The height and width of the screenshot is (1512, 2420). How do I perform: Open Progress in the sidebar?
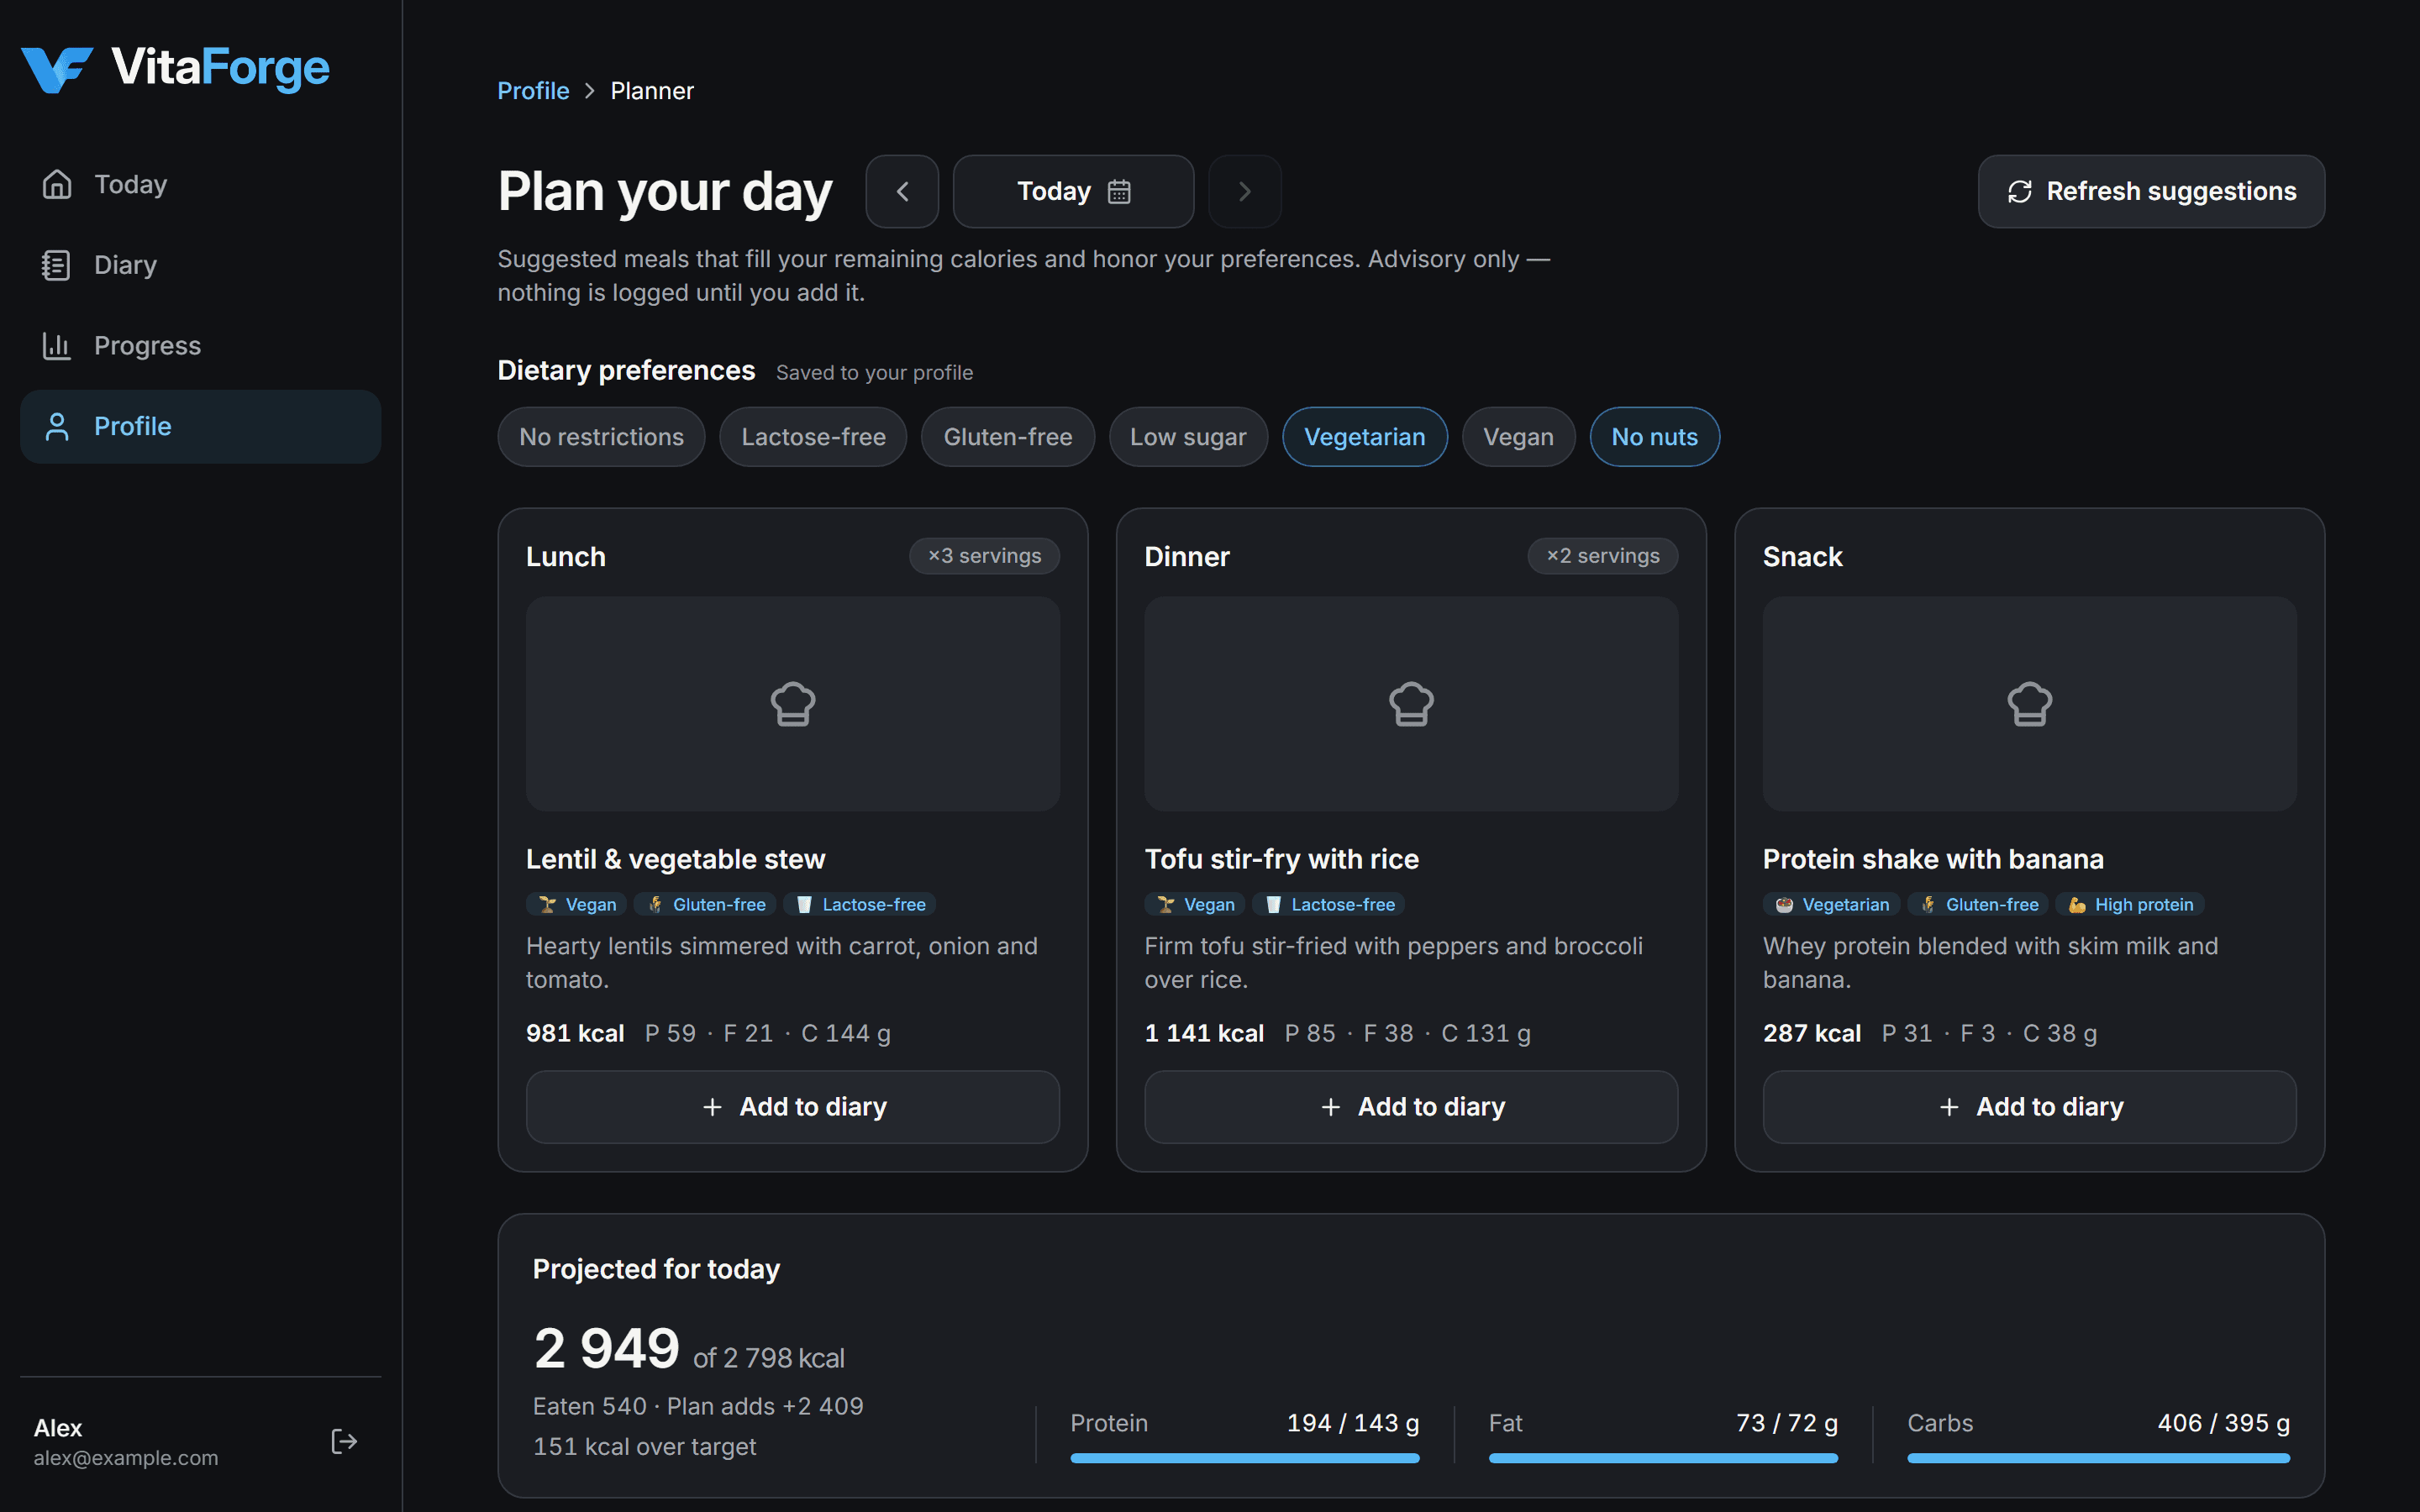200,346
